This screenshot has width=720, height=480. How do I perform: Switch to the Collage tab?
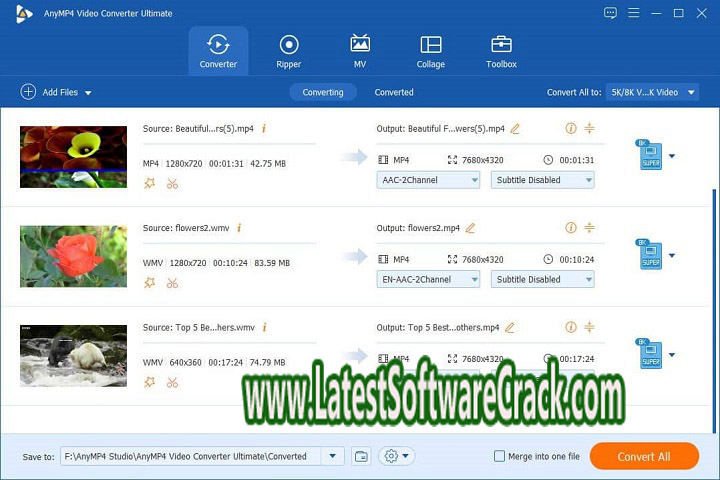click(431, 51)
